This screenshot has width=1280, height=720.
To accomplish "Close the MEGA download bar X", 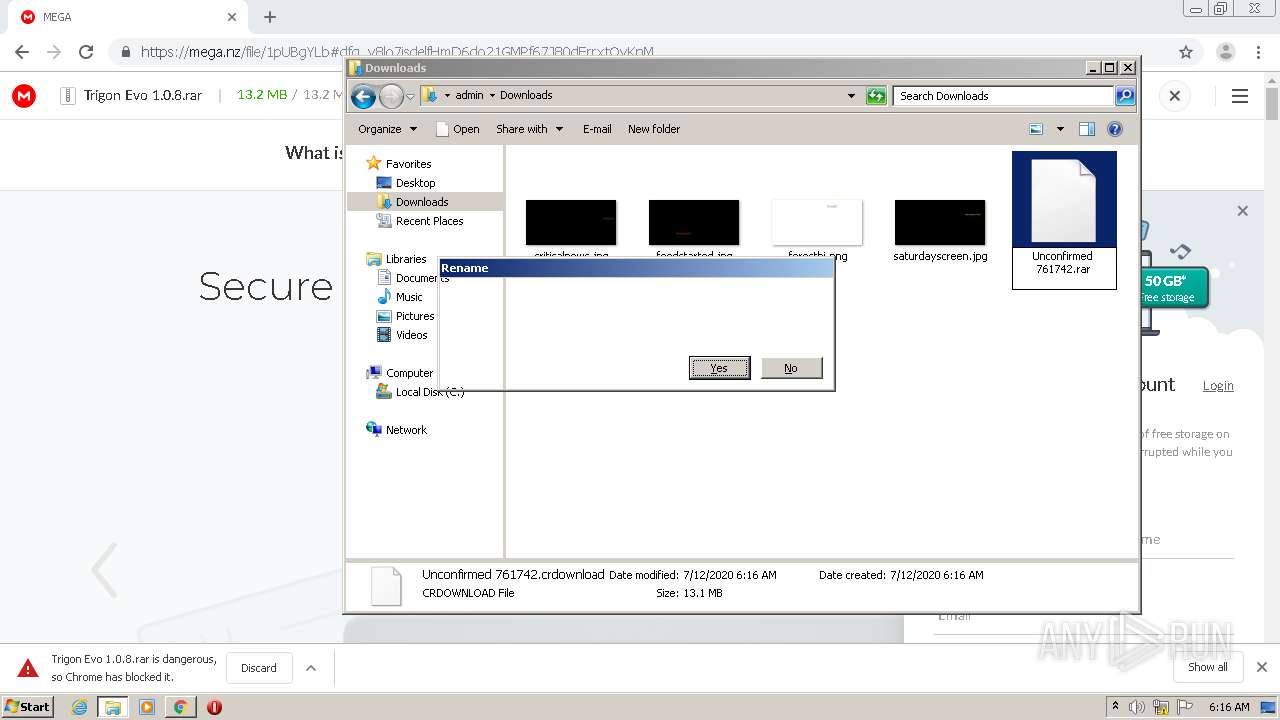I will (x=1175, y=96).
